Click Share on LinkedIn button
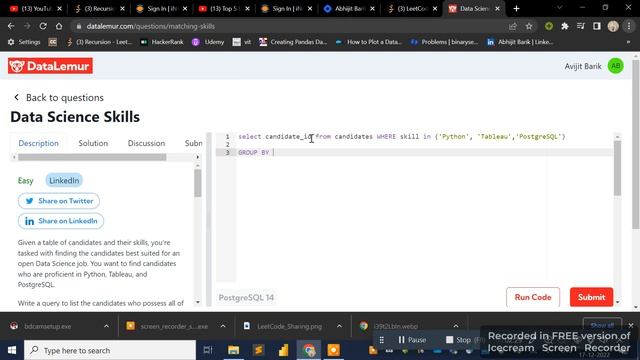 click(x=61, y=221)
